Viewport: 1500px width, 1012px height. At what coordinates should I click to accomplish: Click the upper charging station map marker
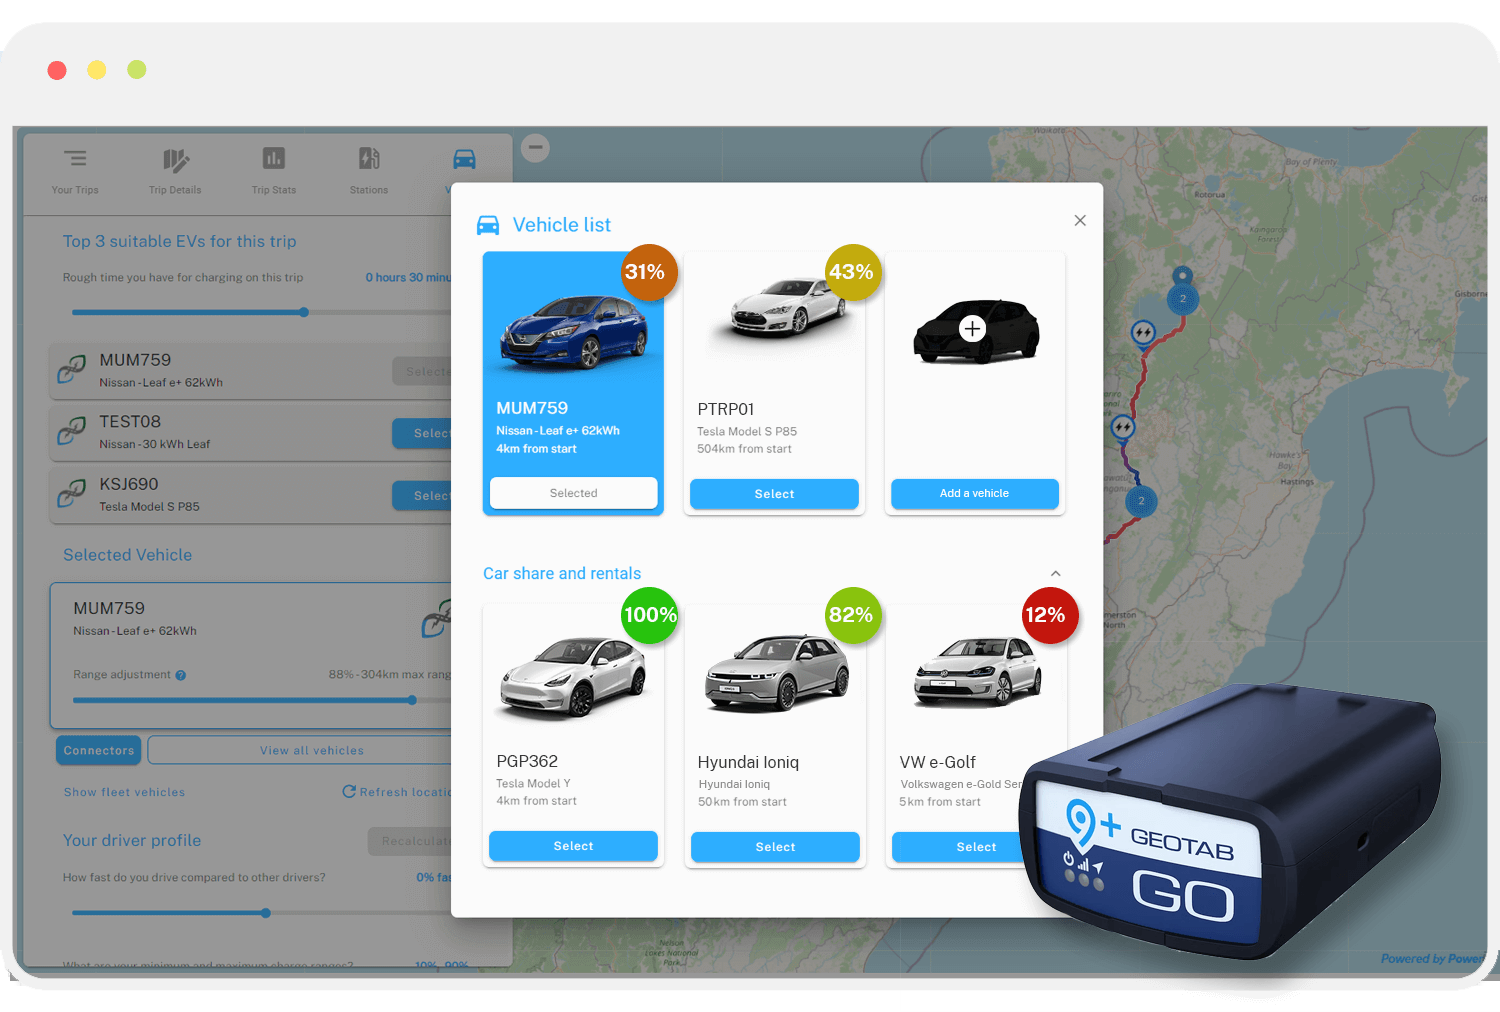[x=1143, y=332]
